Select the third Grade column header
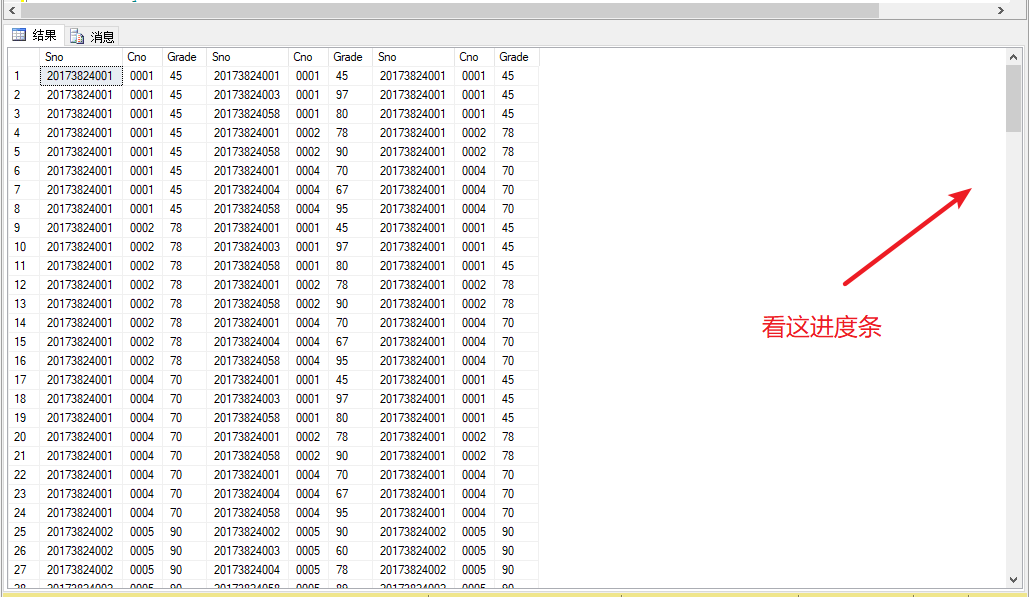Image resolution: width=1029 pixels, height=597 pixels. [516, 57]
